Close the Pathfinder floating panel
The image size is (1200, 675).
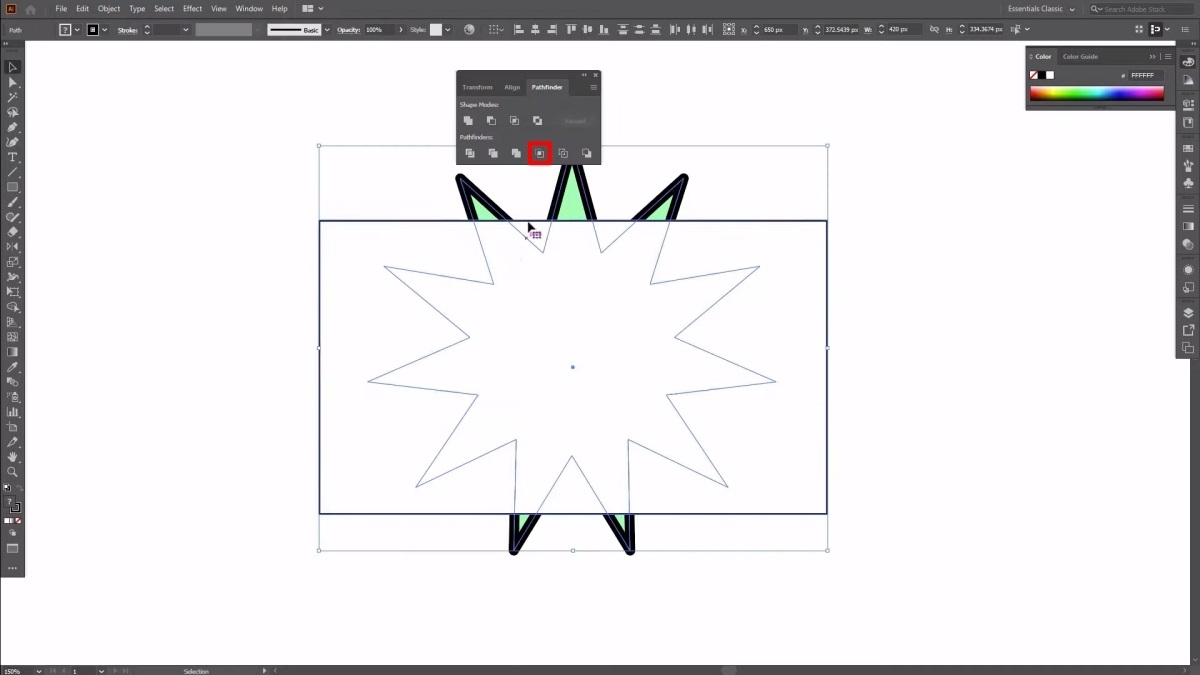(x=596, y=75)
